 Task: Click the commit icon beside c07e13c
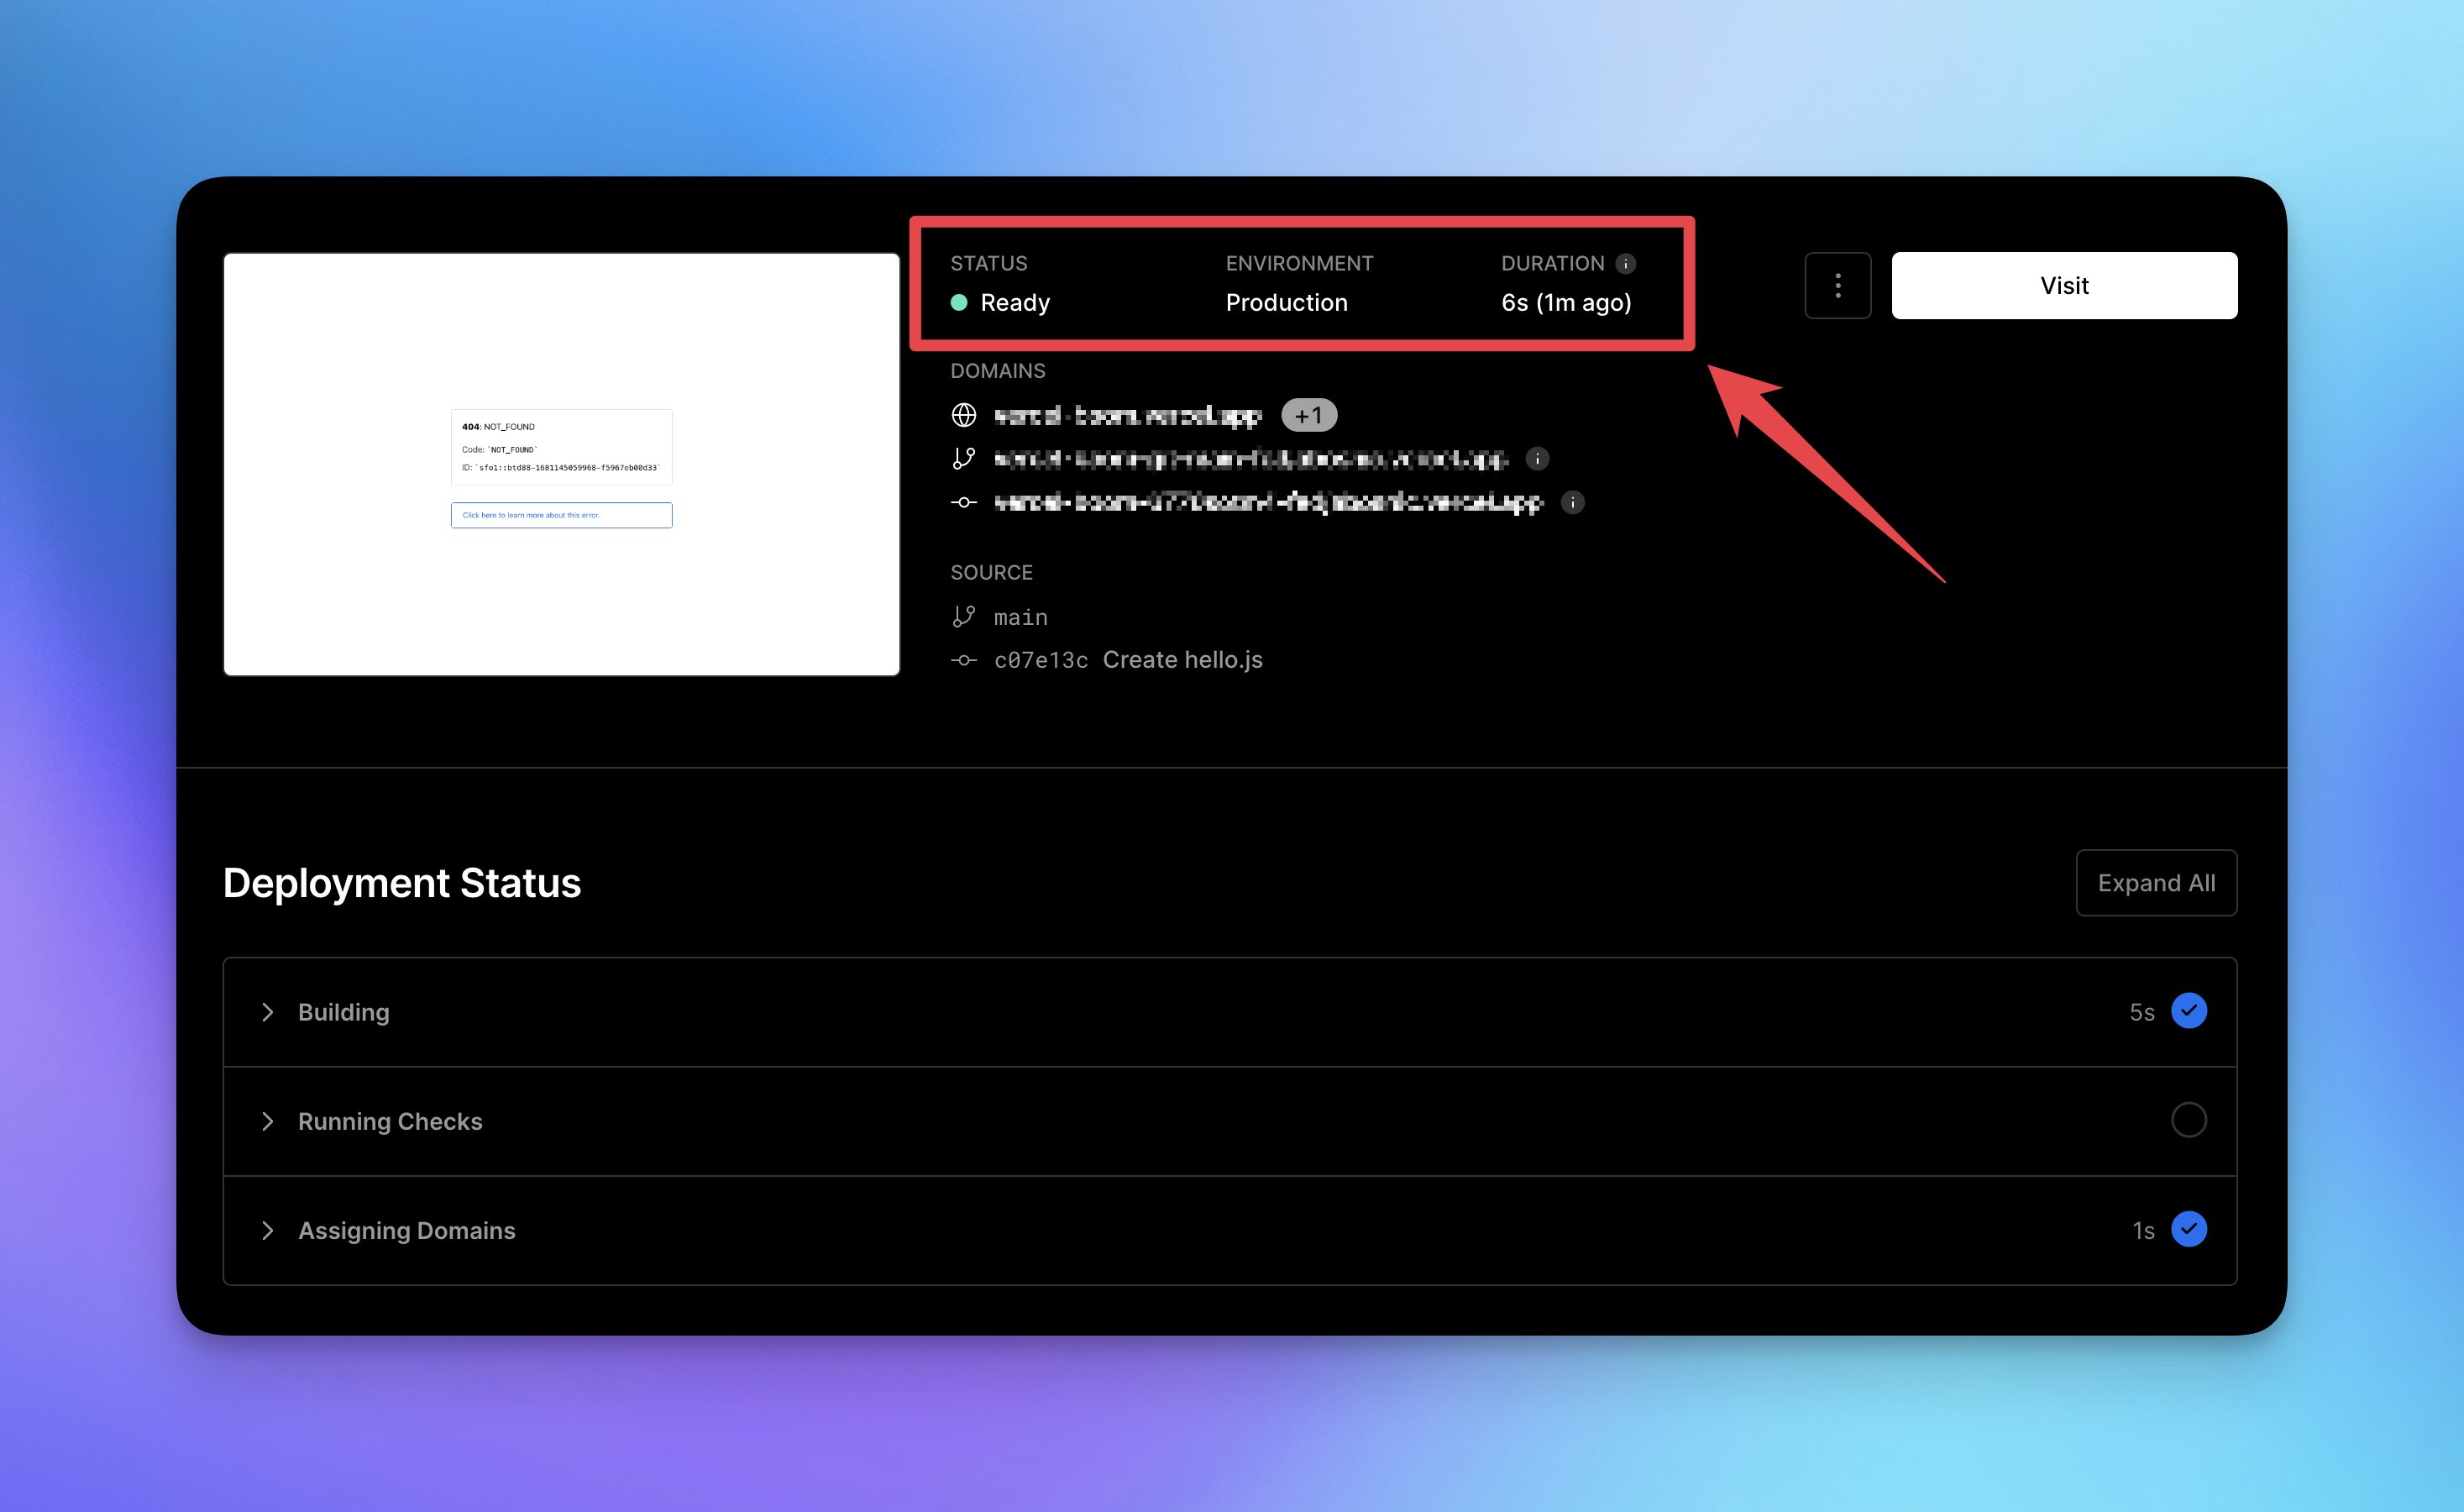(964, 660)
